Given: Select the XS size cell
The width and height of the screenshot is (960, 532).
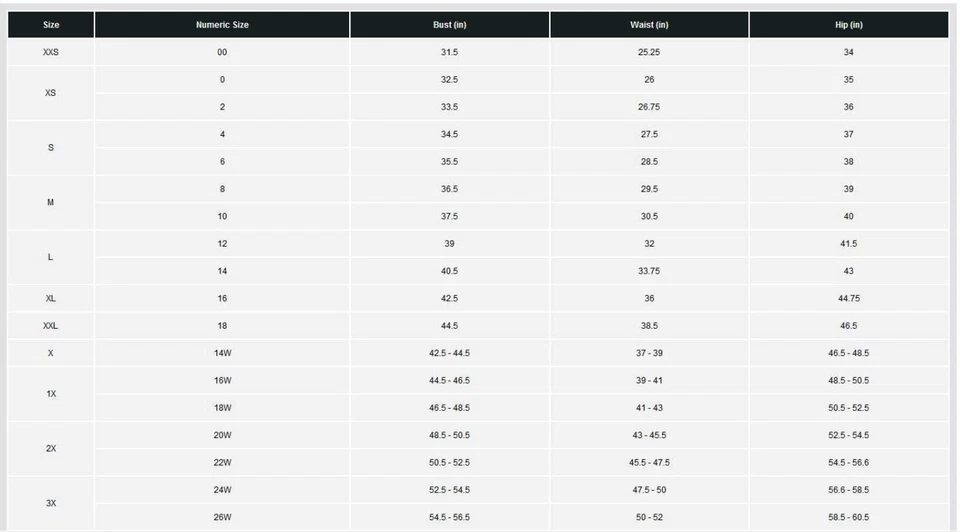Looking at the screenshot, I should click(51, 93).
